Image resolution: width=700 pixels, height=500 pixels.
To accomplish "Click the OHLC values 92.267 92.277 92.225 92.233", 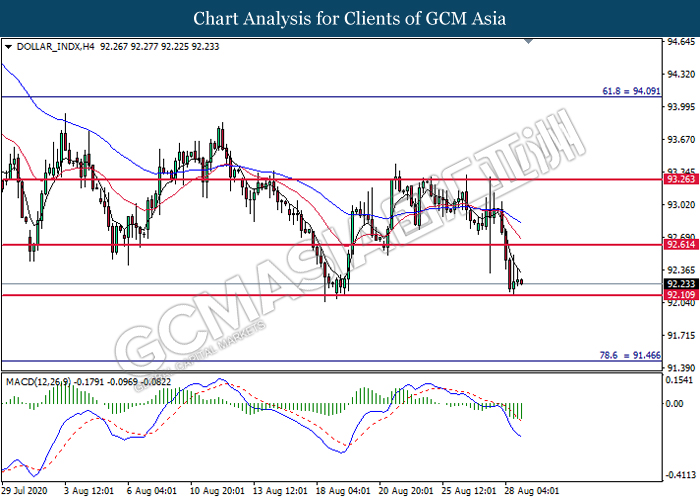I will (x=159, y=47).
